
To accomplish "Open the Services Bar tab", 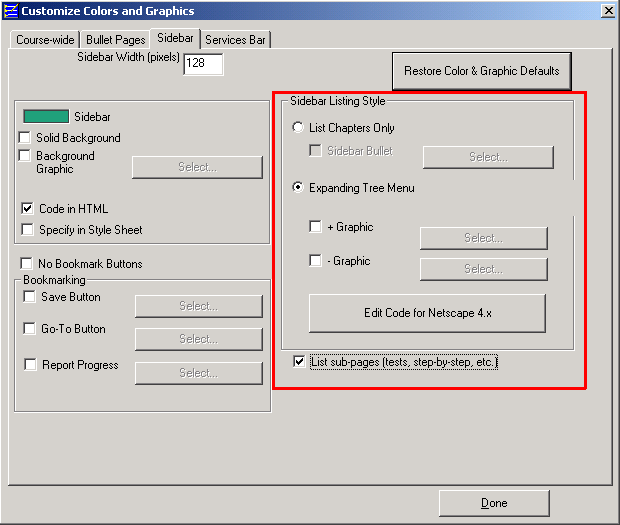I will click(235, 40).
